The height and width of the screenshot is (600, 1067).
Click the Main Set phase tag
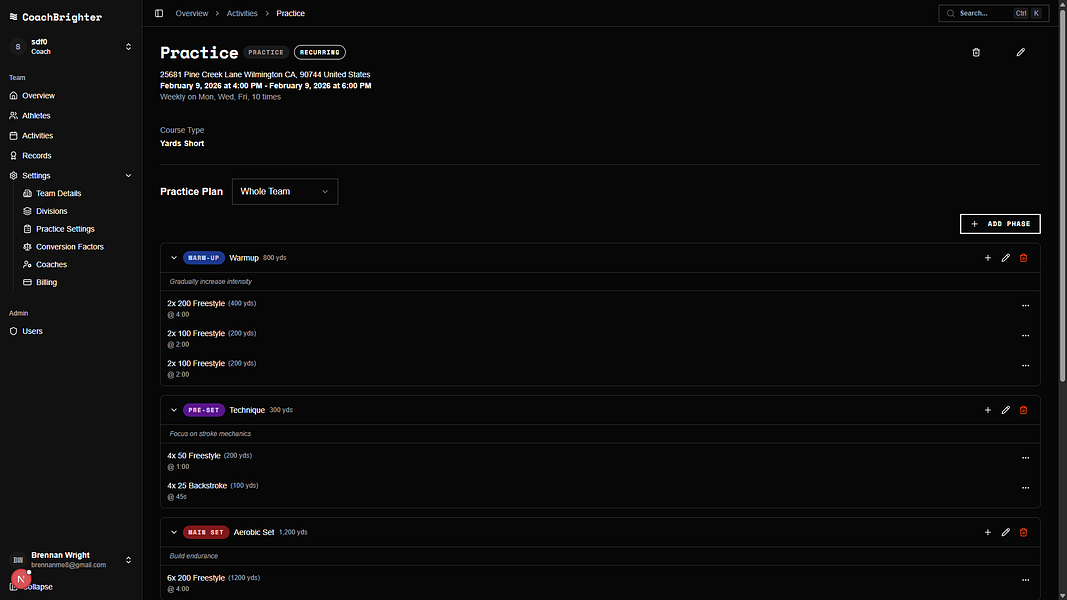[206, 533]
